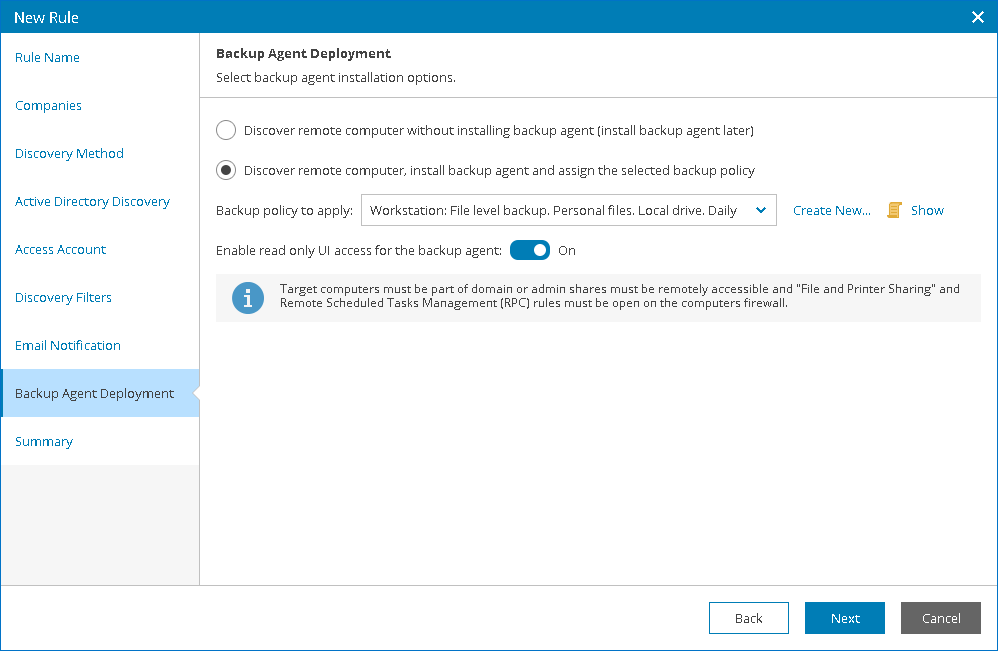Click 'Select backup agent installation options.' text
Image resolution: width=998 pixels, height=651 pixels.
(x=336, y=78)
